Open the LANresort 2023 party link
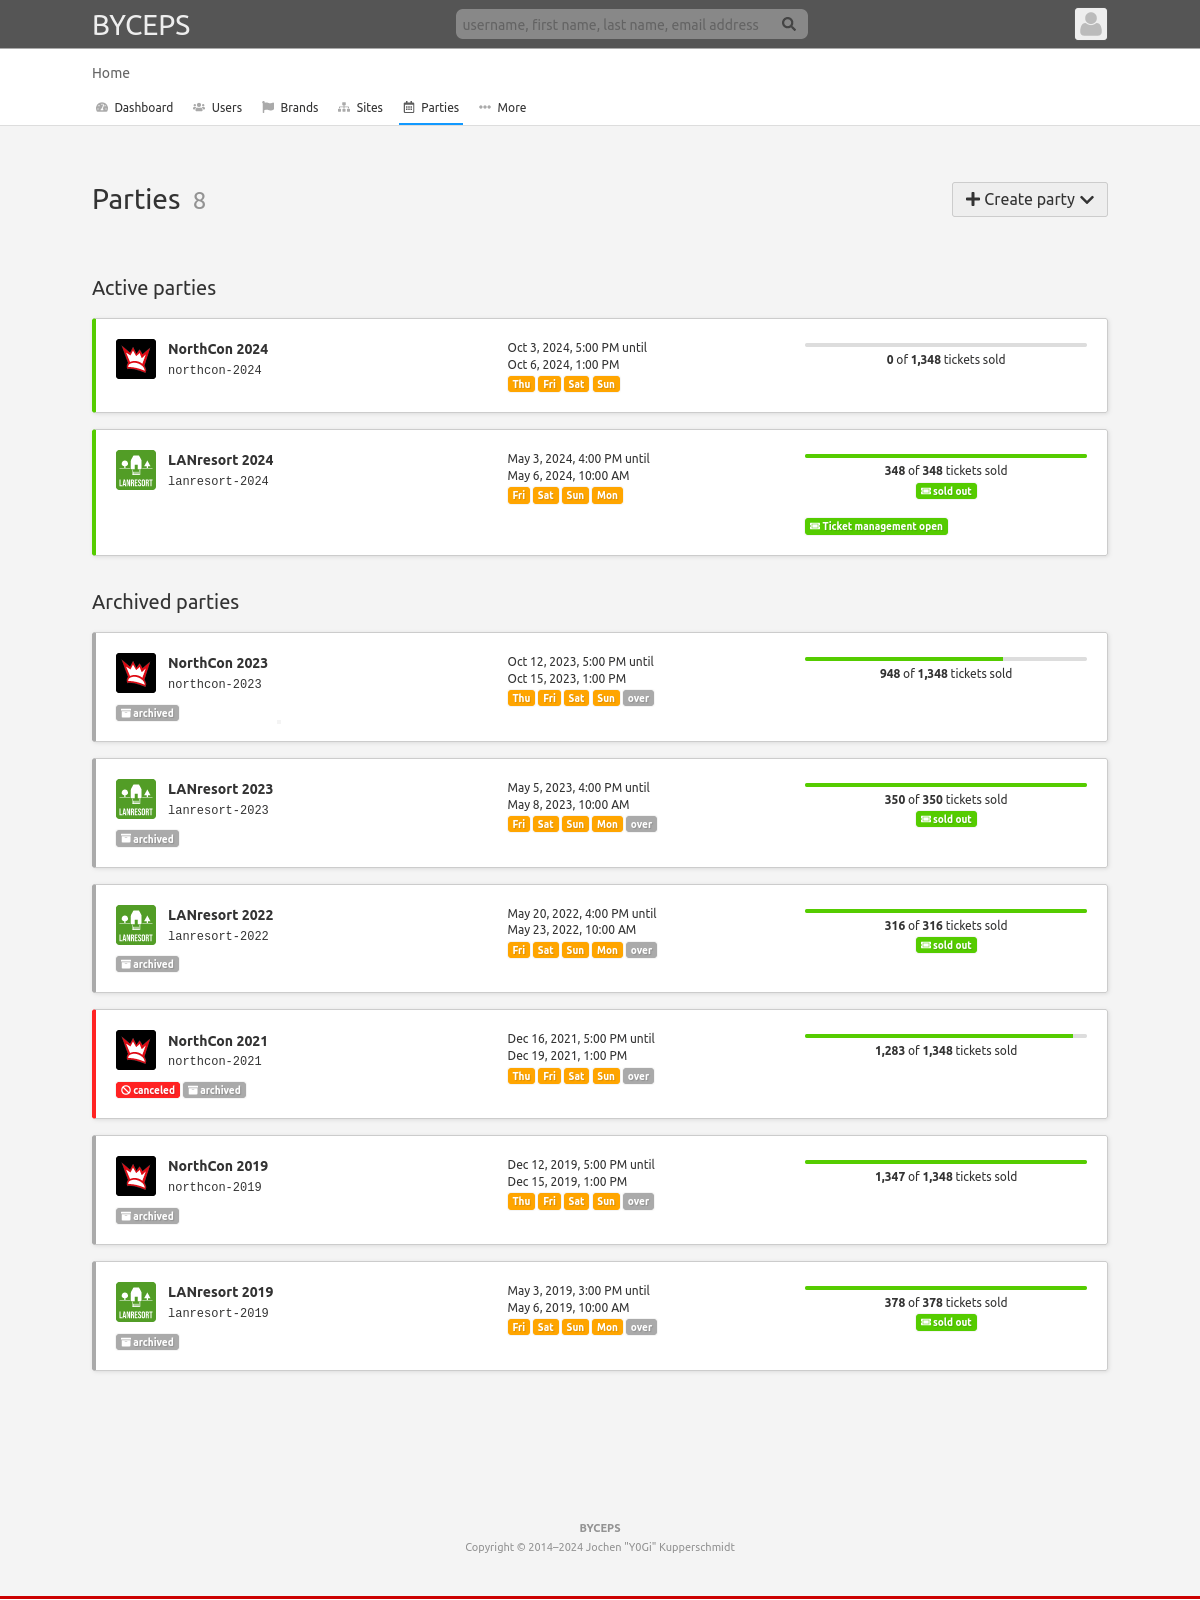 220,789
